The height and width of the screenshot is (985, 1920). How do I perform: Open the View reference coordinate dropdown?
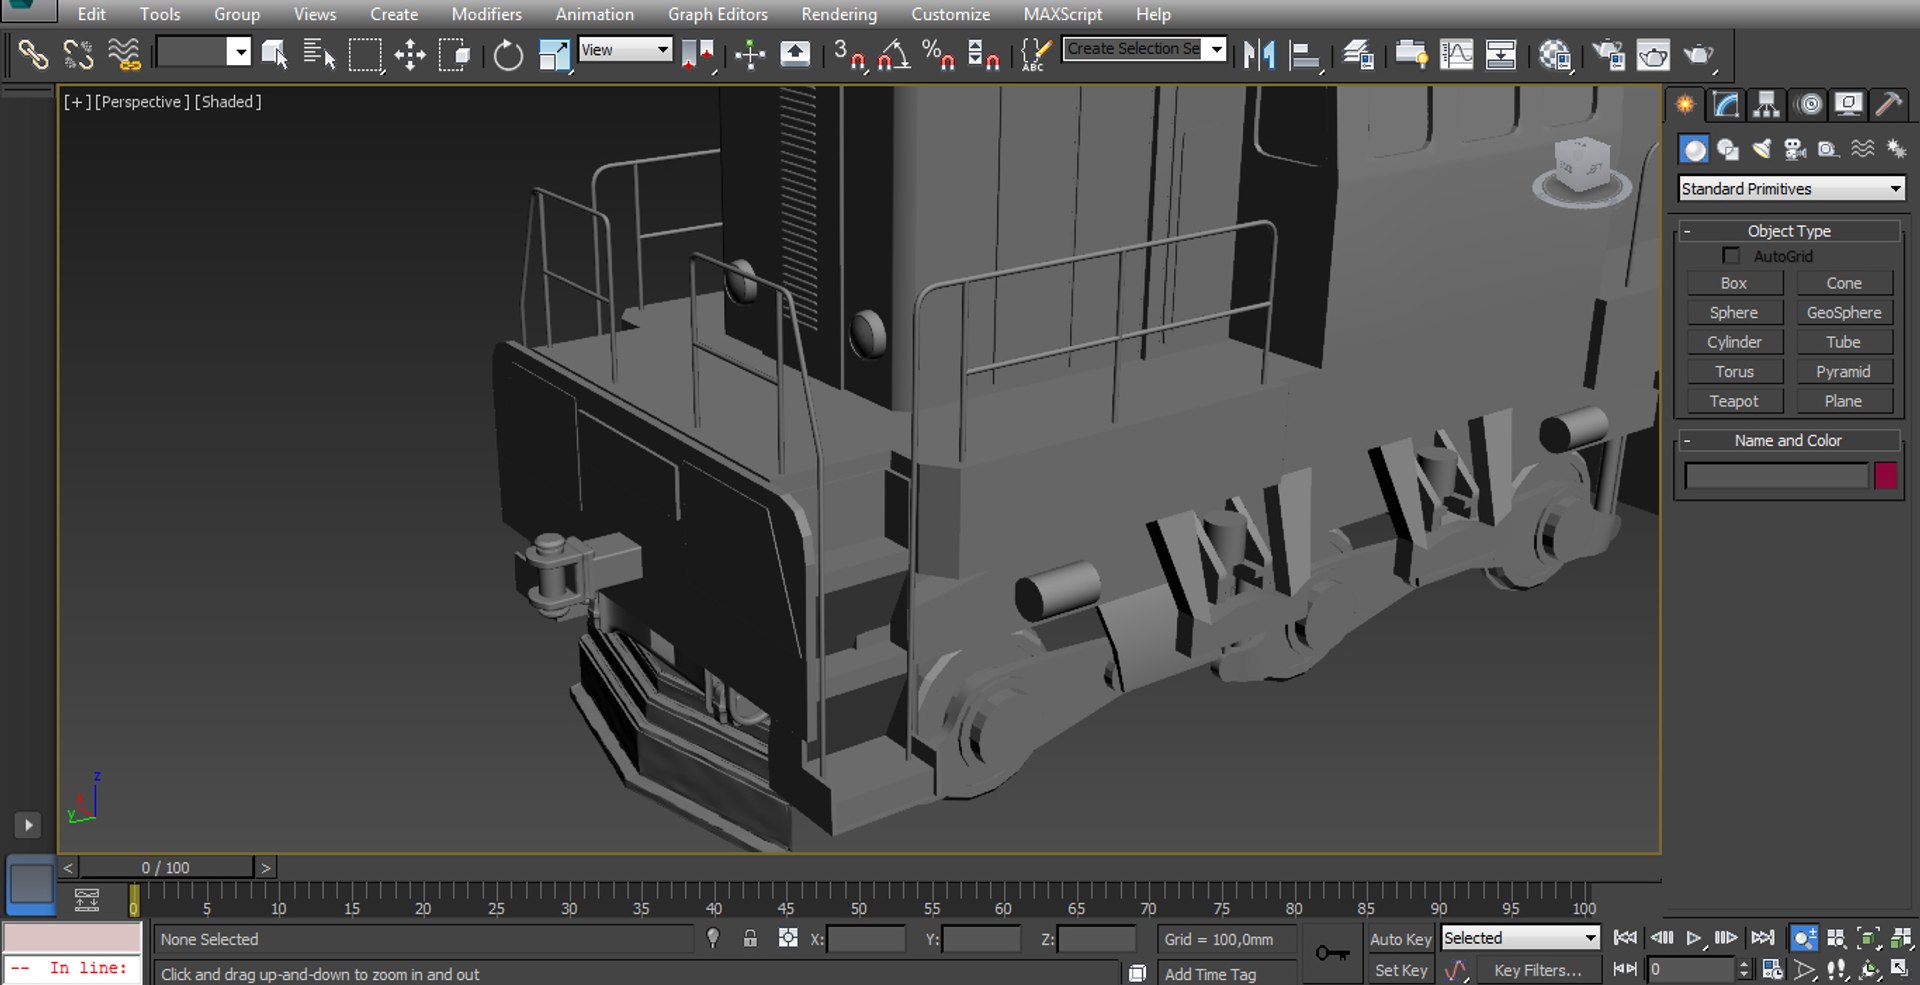(x=625, y=49)
